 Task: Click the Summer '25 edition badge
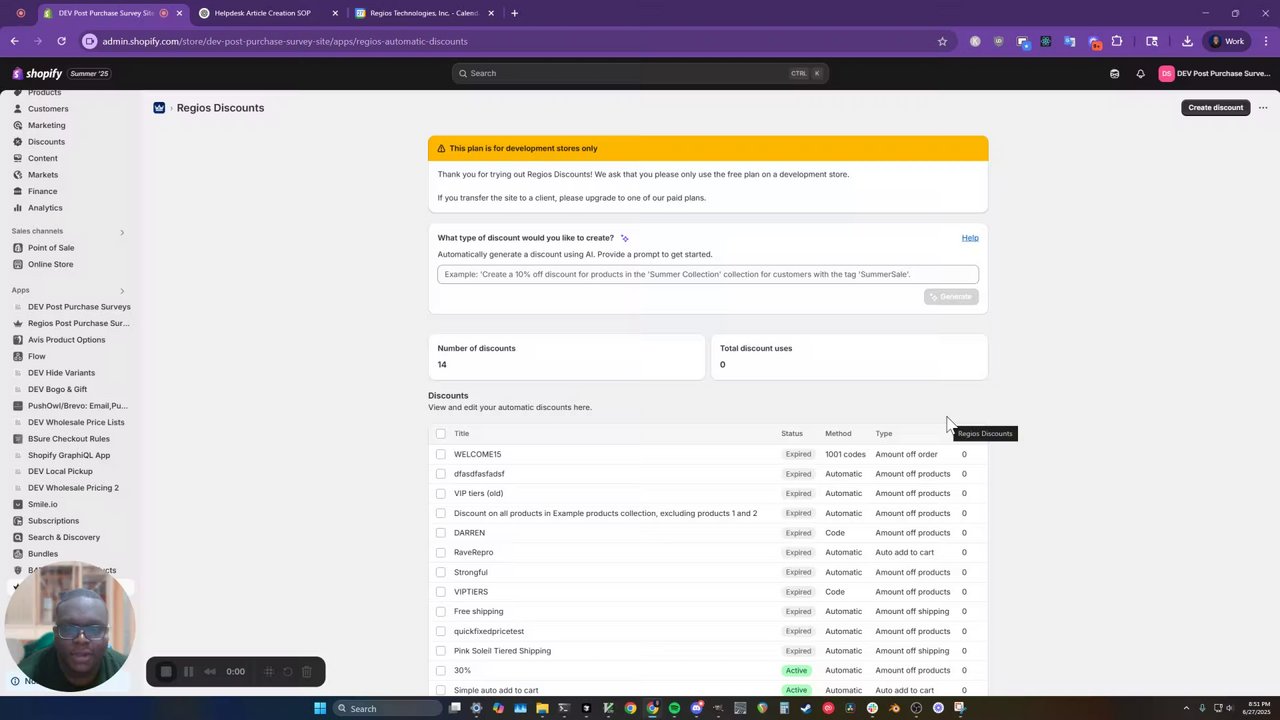point(89,74)
